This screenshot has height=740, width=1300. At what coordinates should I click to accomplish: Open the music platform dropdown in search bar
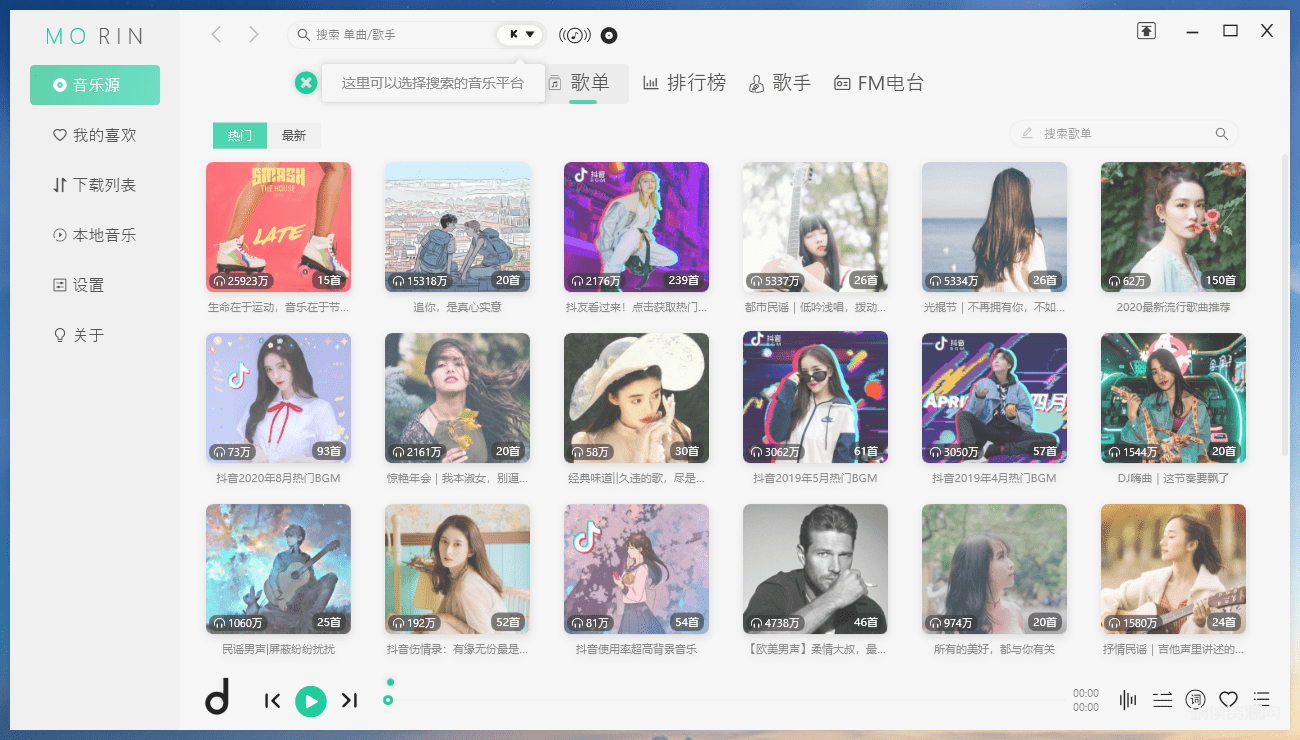(521, 35)
